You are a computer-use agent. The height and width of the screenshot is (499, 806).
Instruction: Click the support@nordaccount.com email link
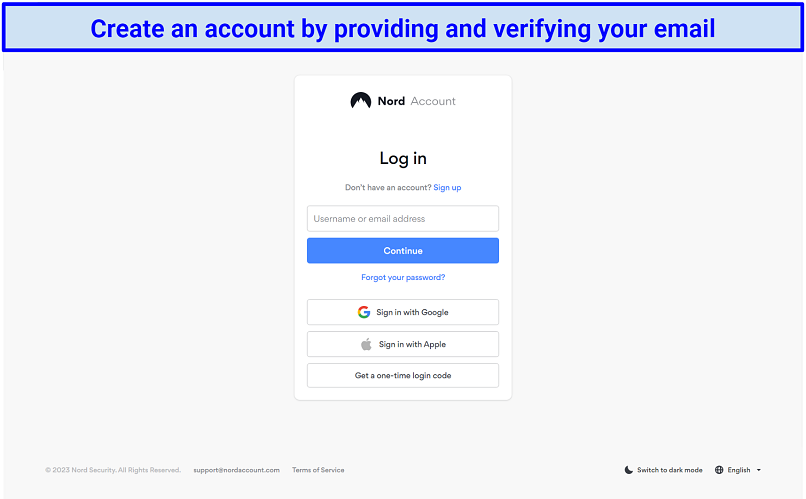(236, 470)
